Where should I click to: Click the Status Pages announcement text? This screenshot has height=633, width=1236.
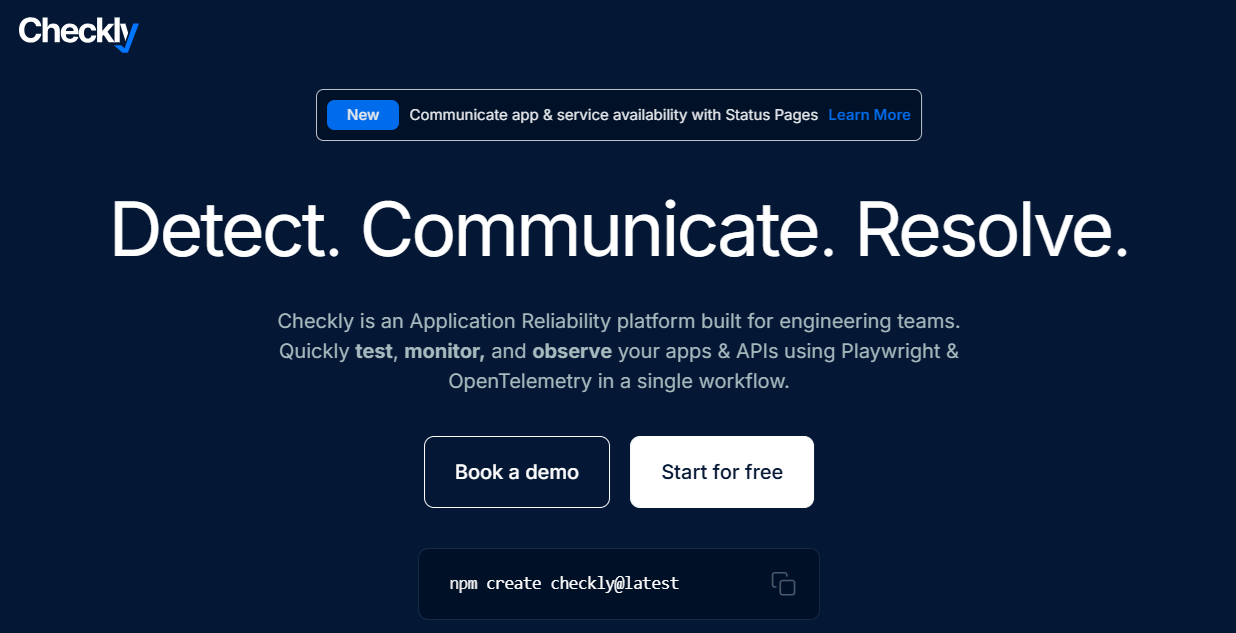(x=614, y=115)
